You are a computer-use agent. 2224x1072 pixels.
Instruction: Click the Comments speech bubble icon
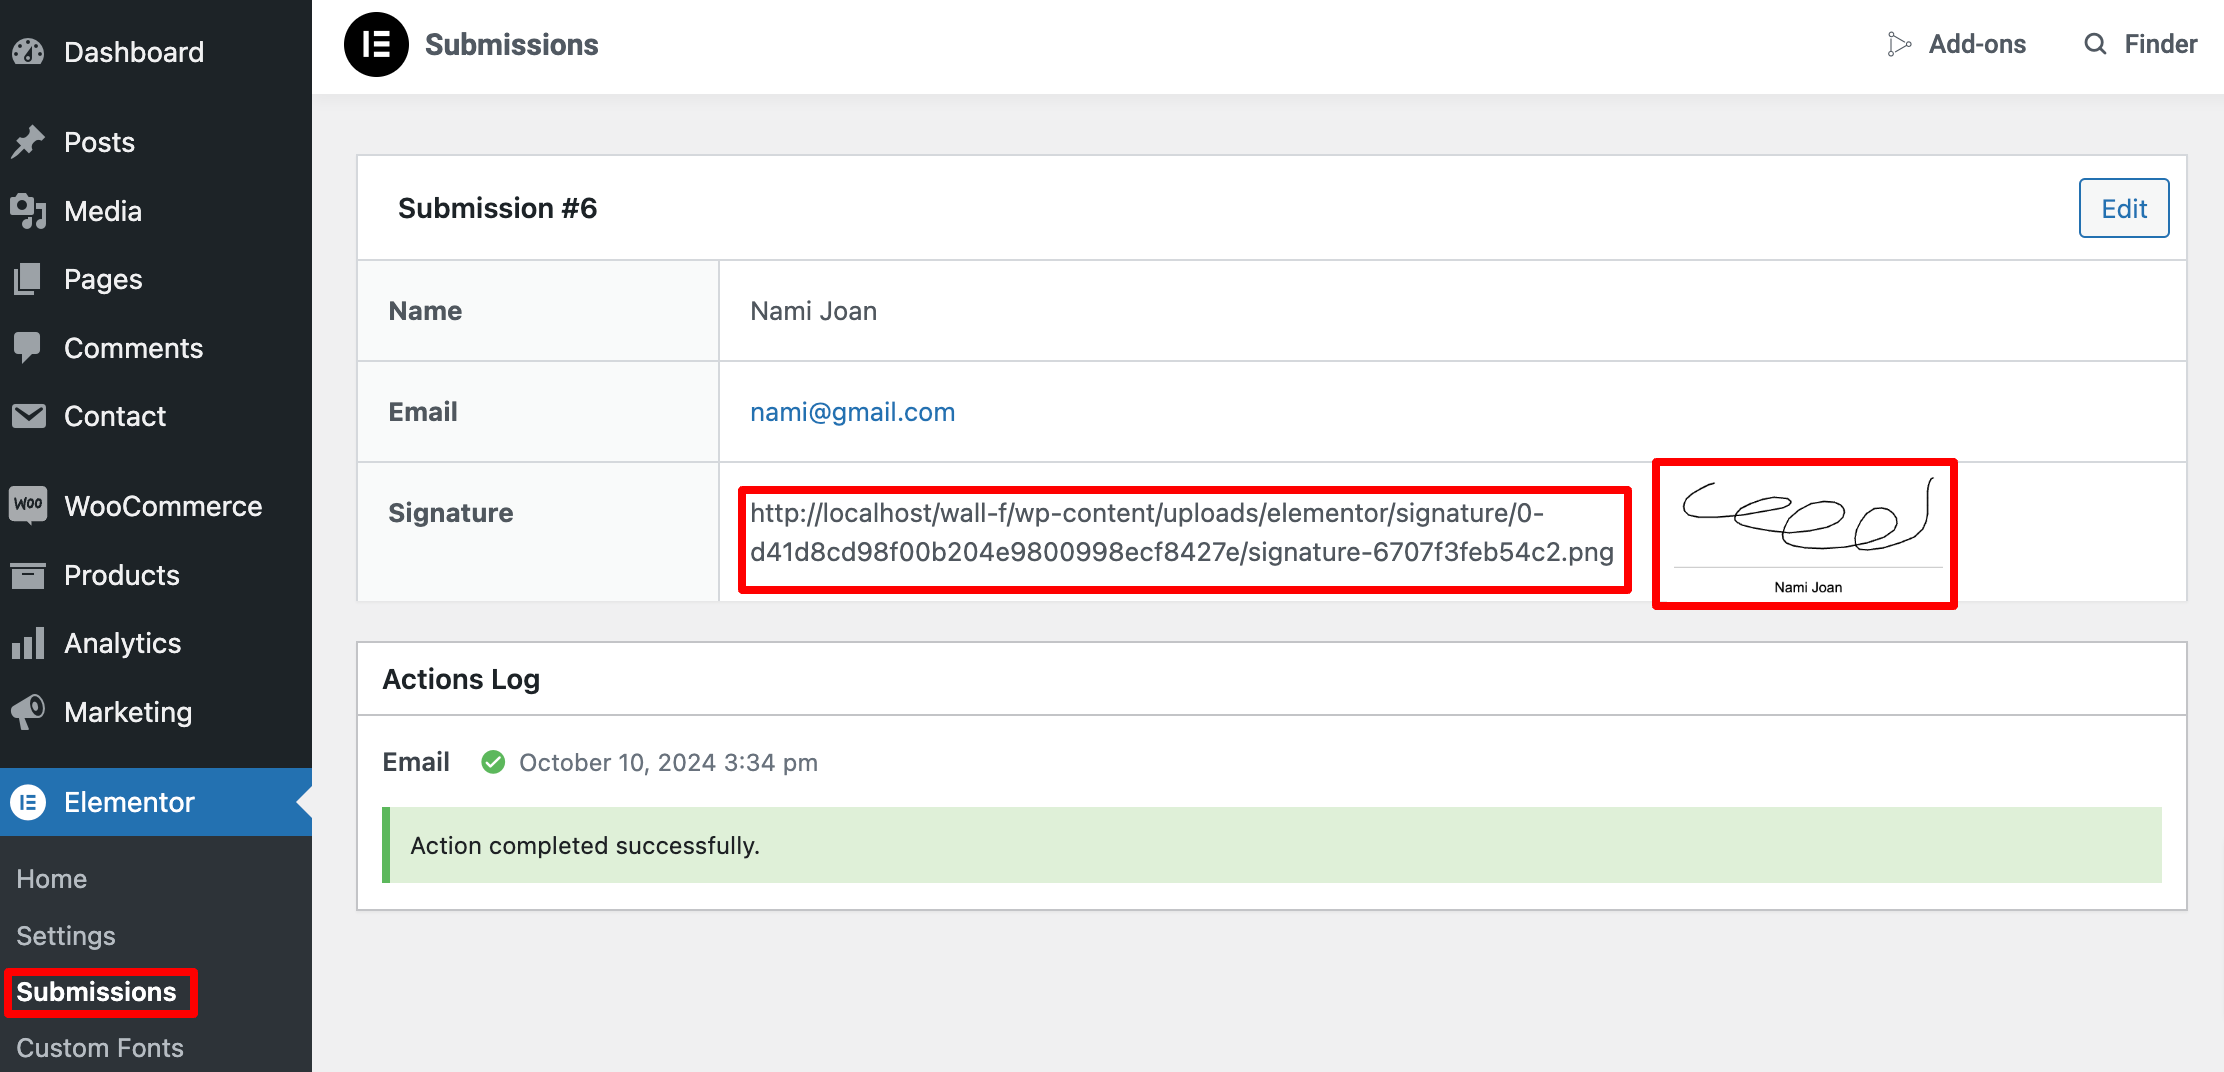click(x=28, y=348)
